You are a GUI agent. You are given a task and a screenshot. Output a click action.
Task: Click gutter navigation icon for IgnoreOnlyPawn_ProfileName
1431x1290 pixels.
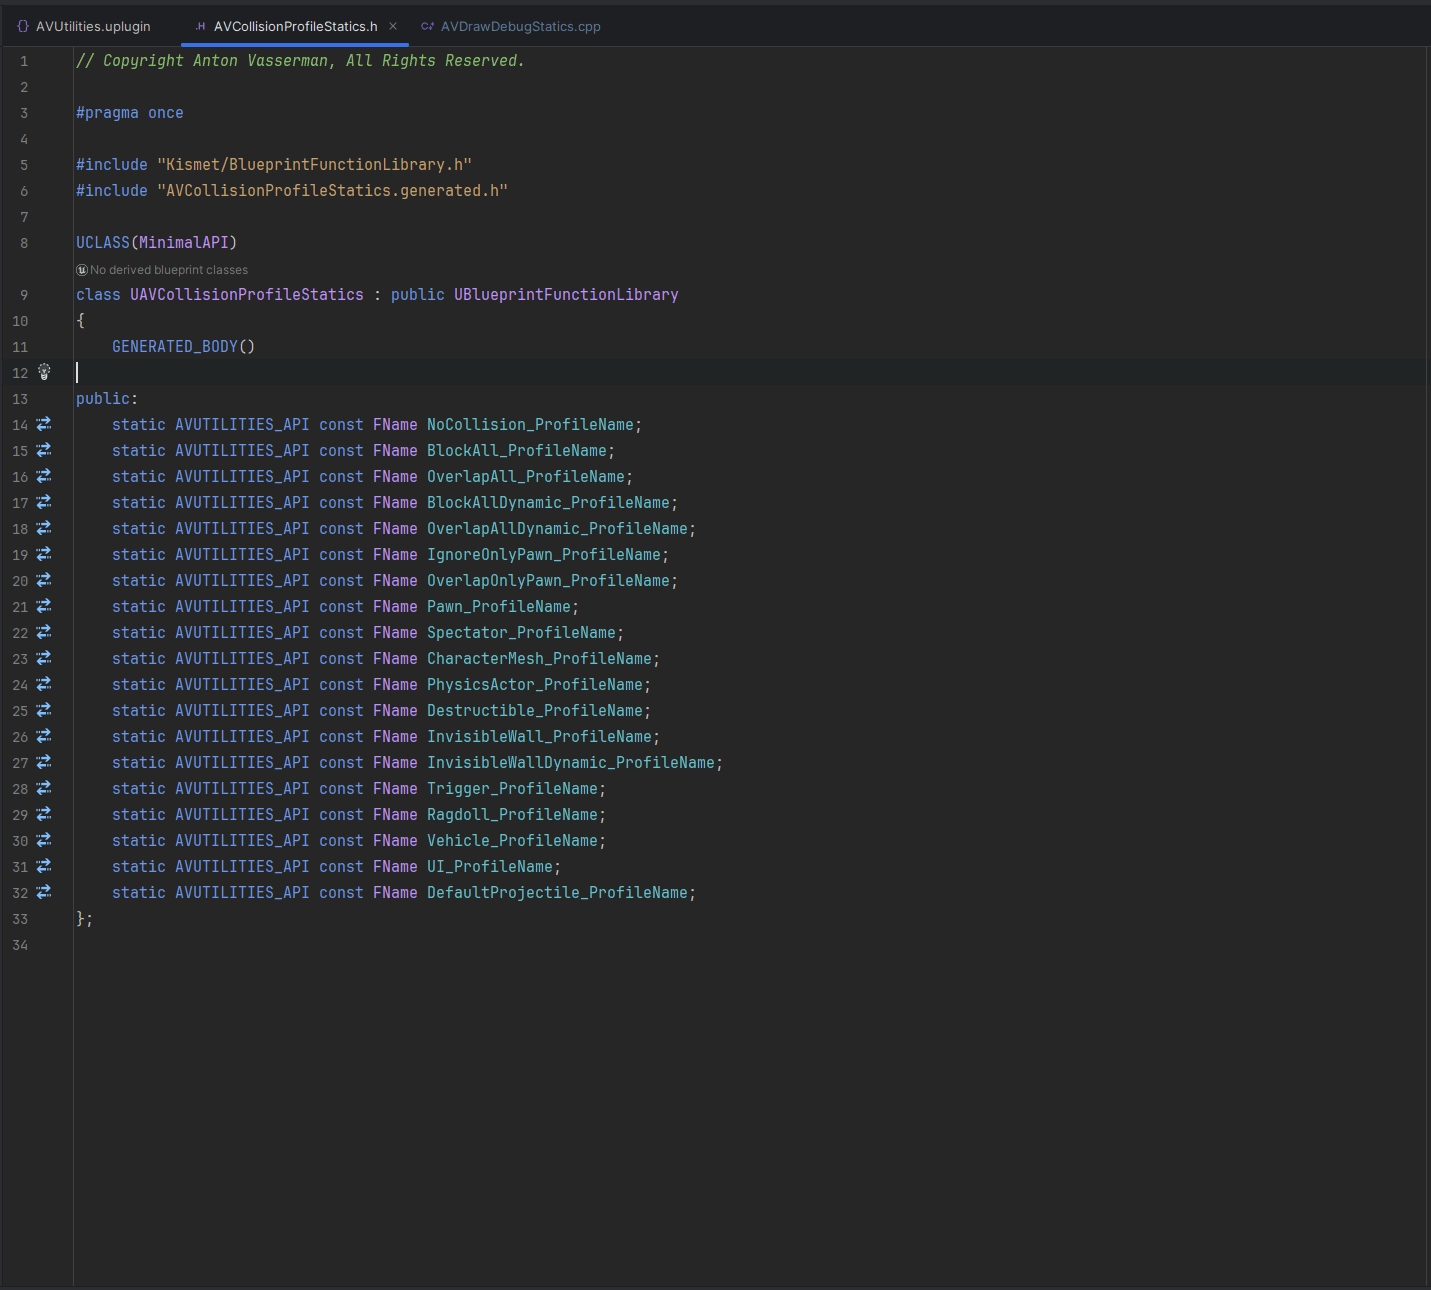pos(44,554)
